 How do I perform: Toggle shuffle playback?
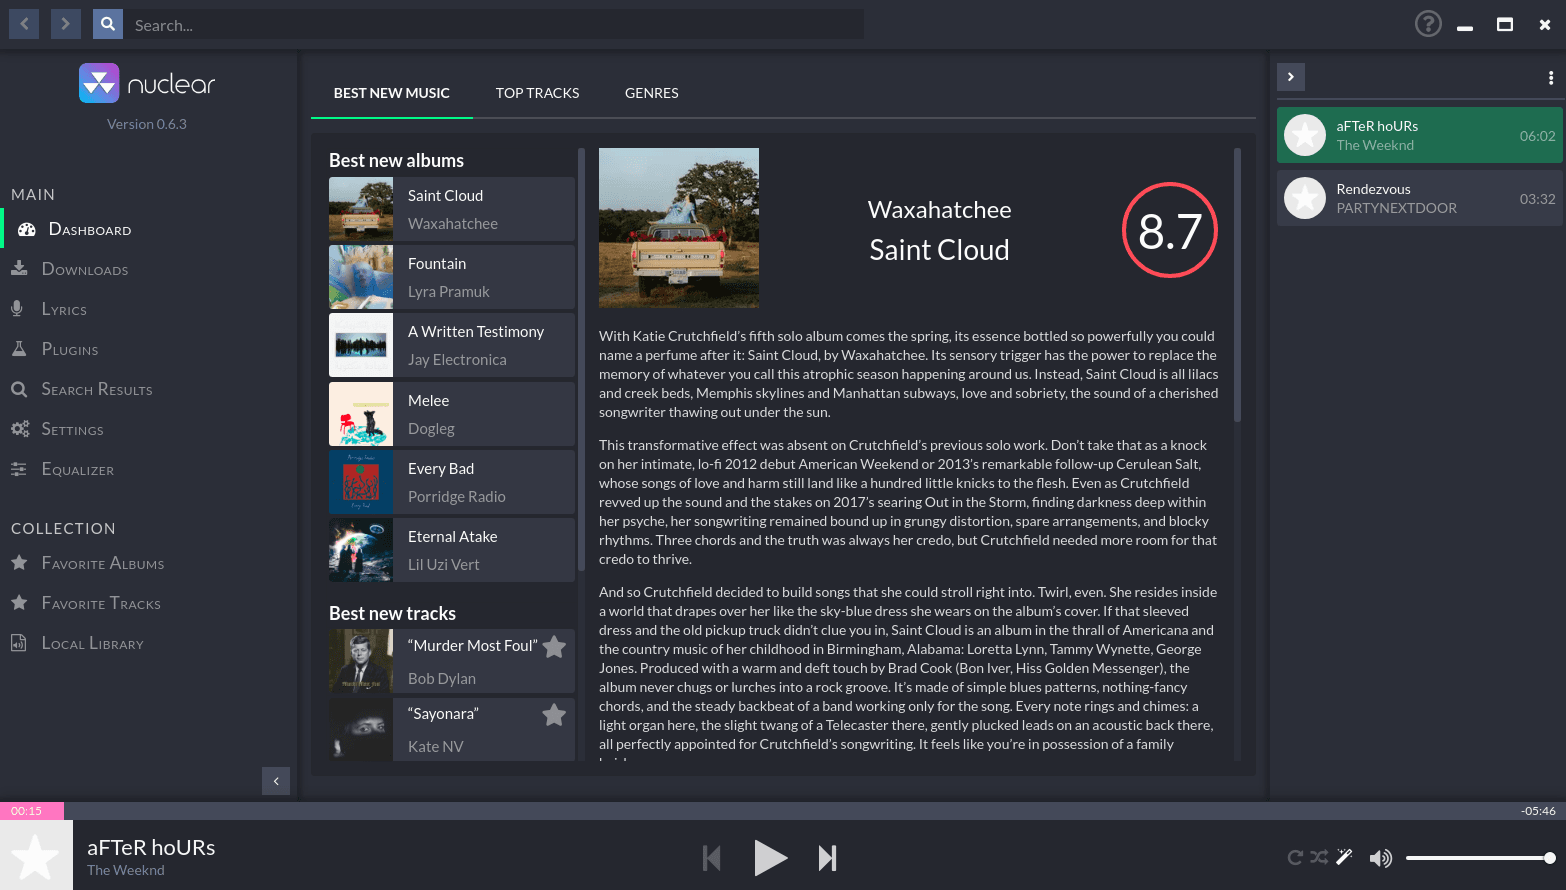pos(1319,857)
